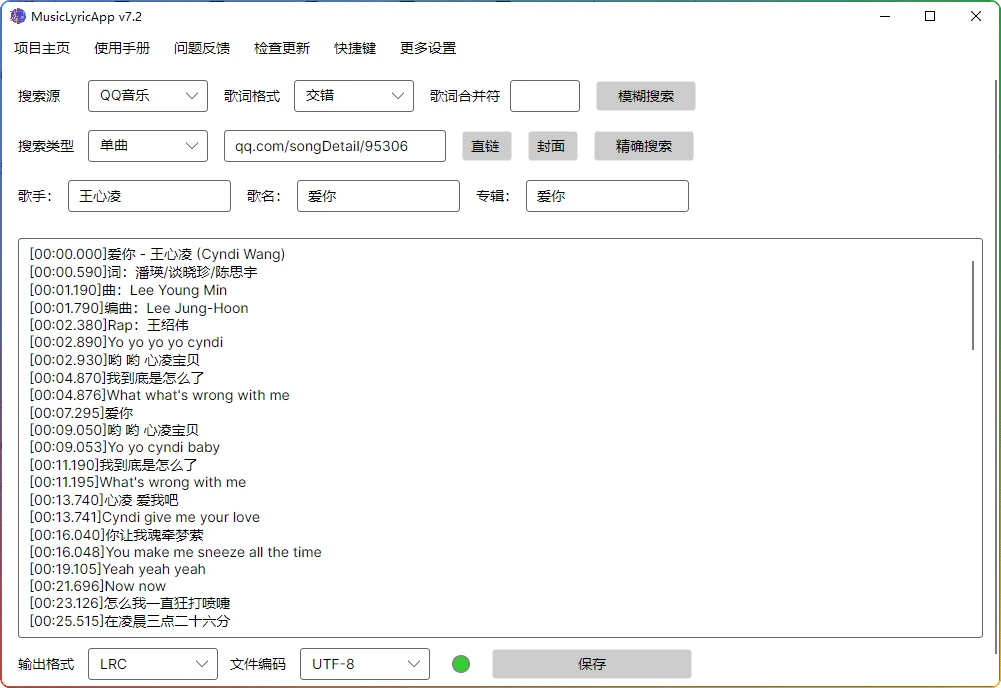Select the 检查更新 menu item
Viewport: 1001px width, 688px height.
pyautogui.click(x=282, y=49)
